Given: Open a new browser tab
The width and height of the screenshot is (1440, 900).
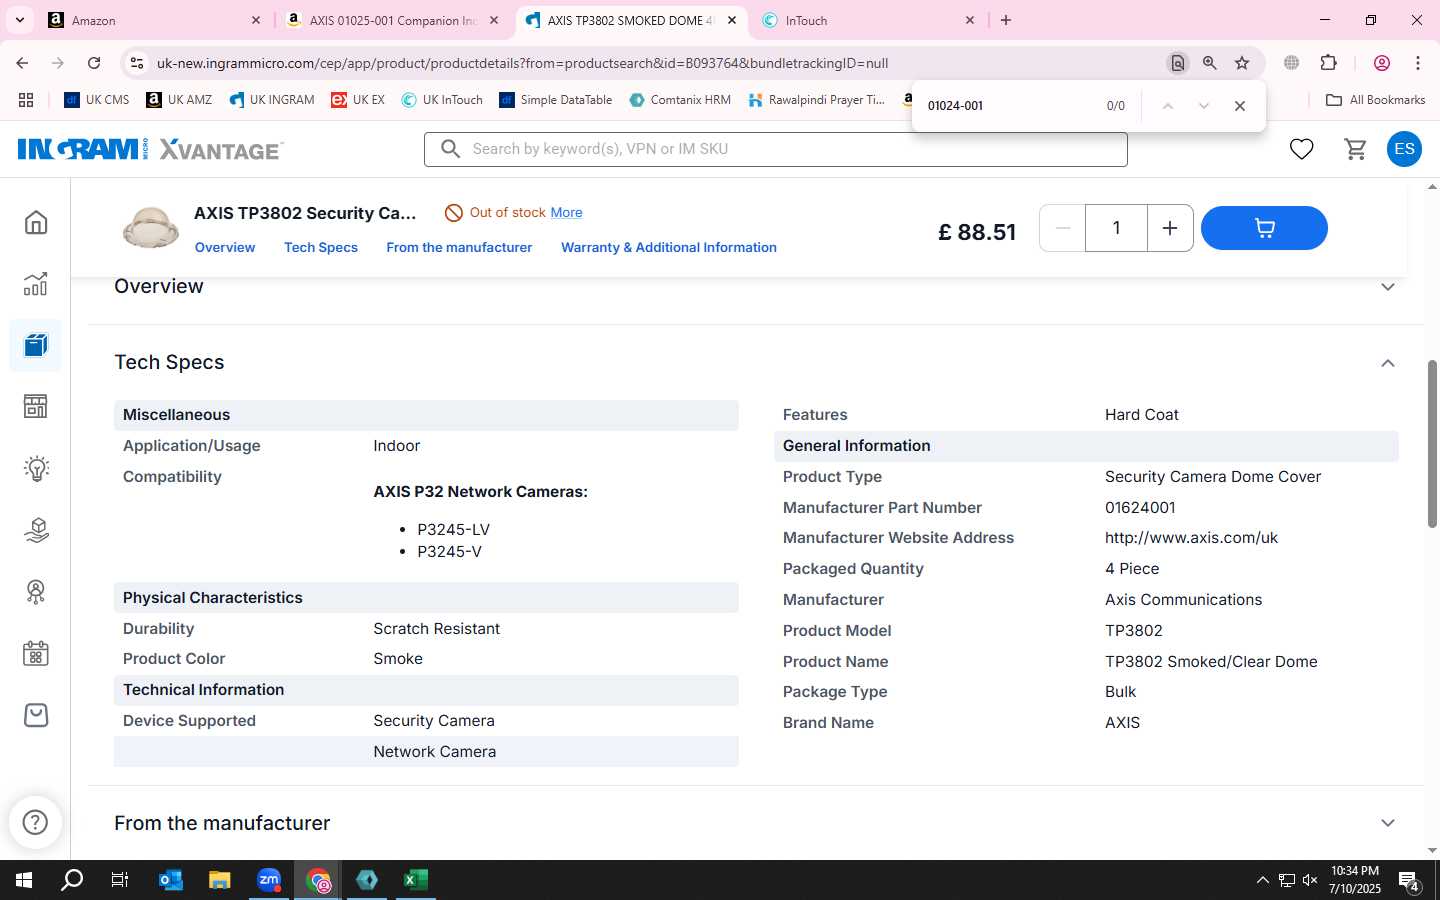Looking at the screenshot, I should 1006,20.
